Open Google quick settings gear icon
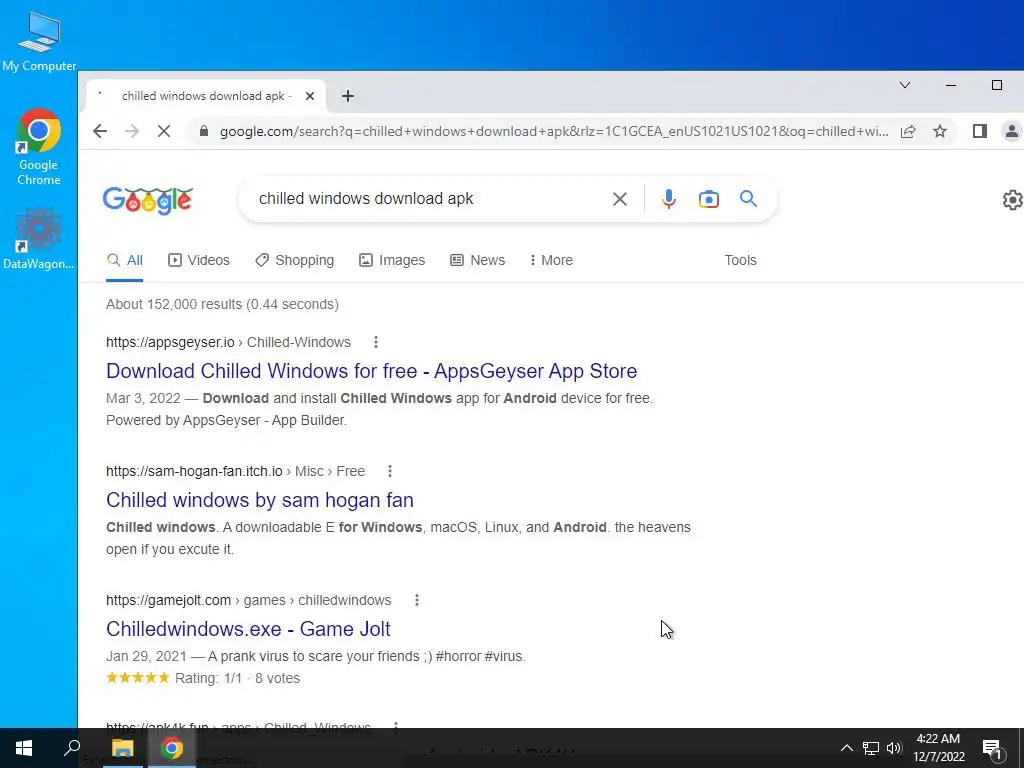Viewport: 1024px width, 768px height. tap(1012, 200)
